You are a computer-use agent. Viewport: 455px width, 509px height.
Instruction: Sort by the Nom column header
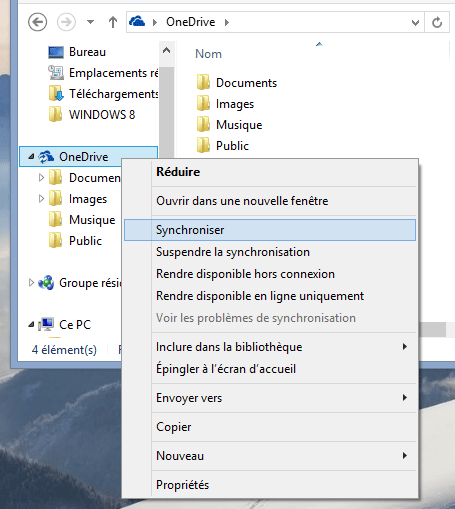pyautogui.click(x=208, y=54)
